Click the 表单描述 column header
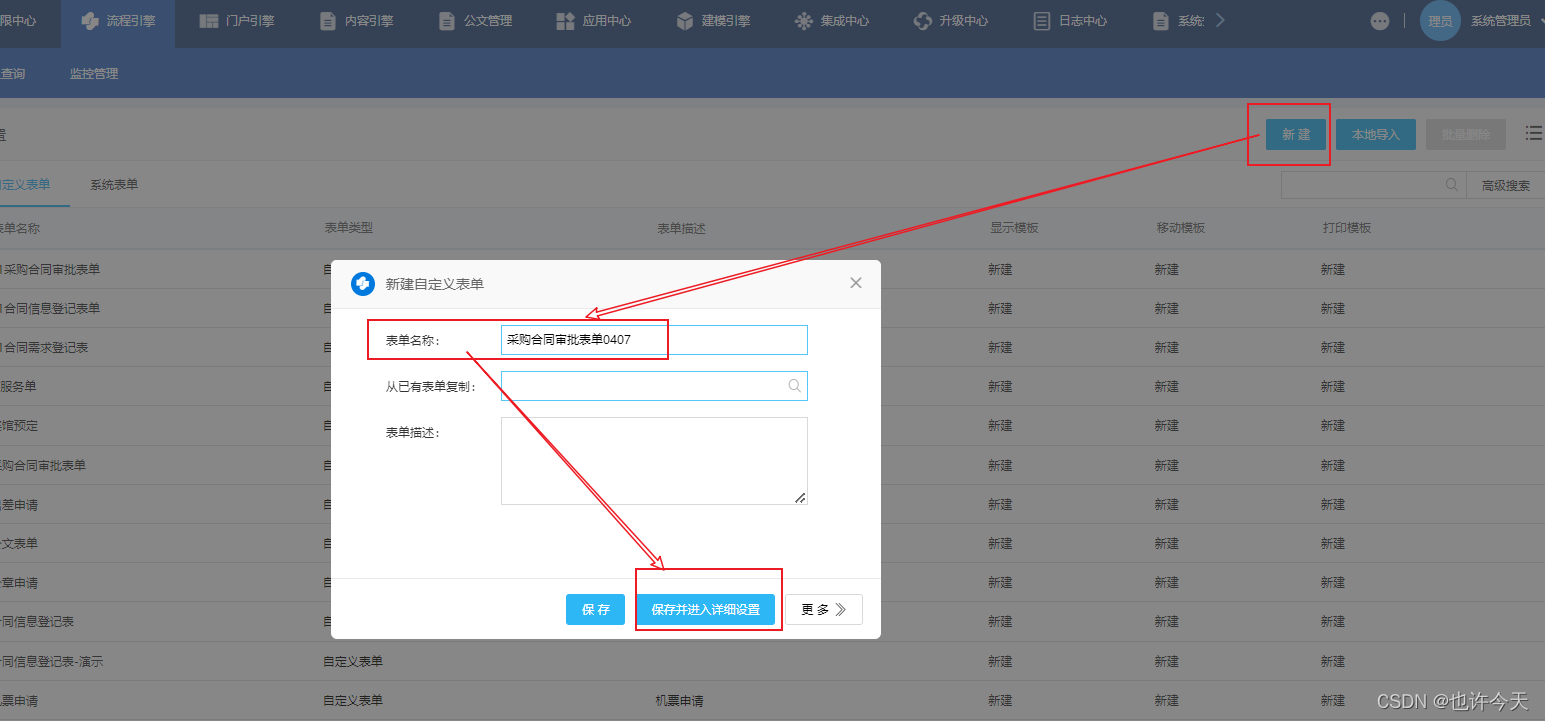1545x721 pixels. (x=681, y=228)
